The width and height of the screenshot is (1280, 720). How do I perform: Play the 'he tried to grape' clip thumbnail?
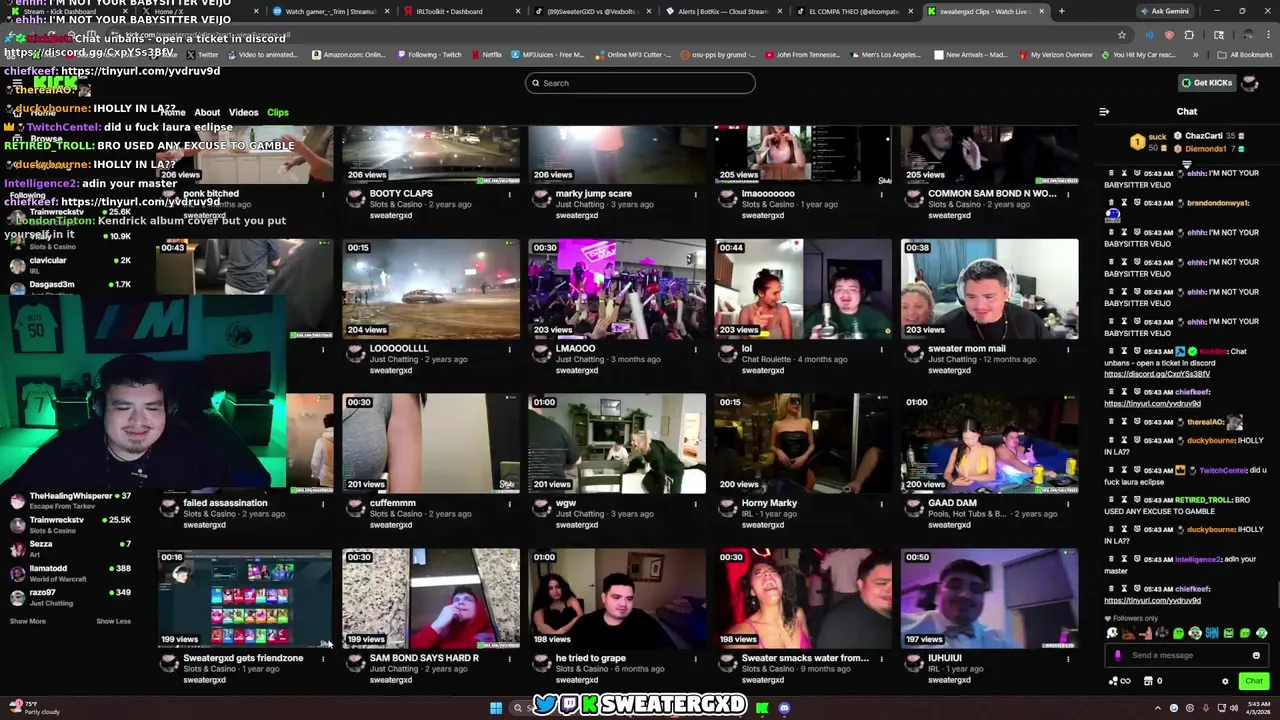(617, 598)
